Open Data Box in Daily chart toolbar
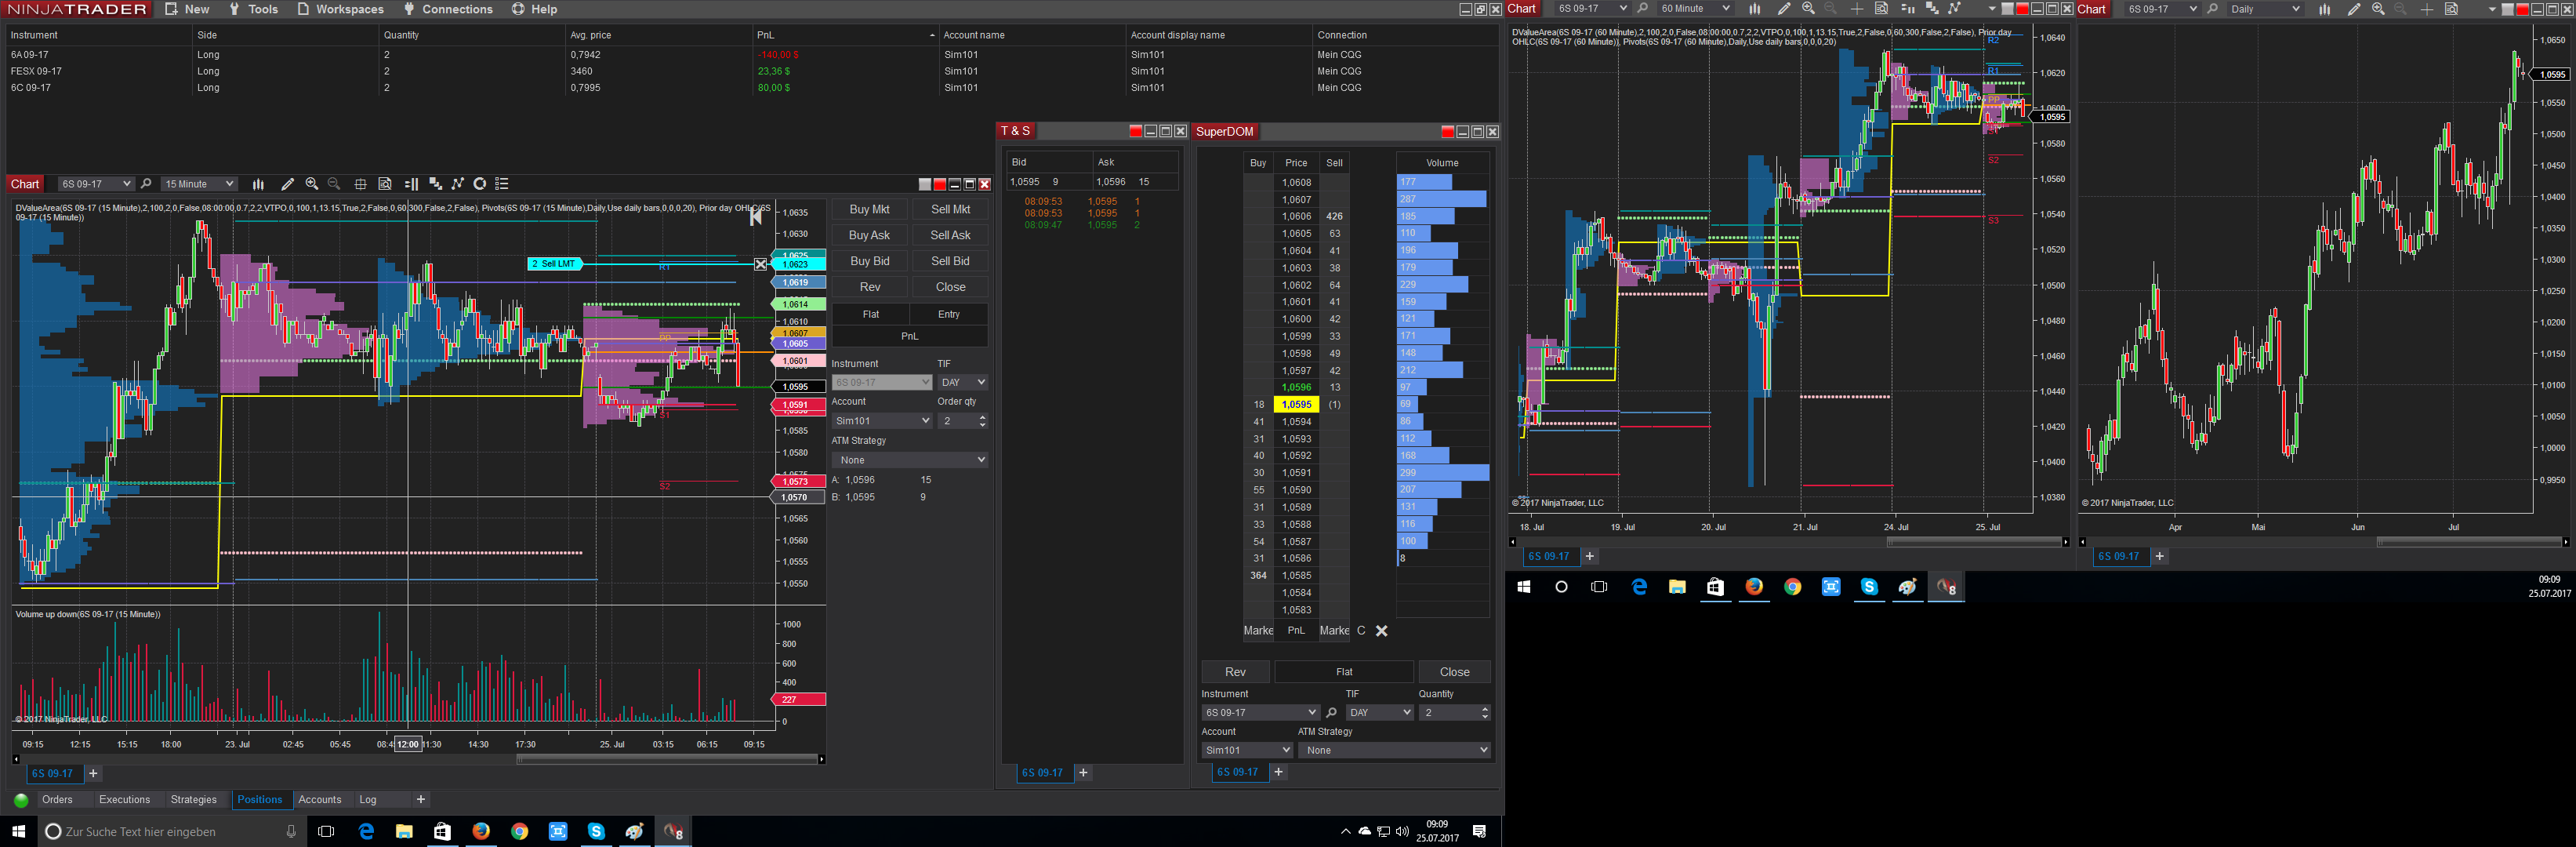 point(2451,9)
